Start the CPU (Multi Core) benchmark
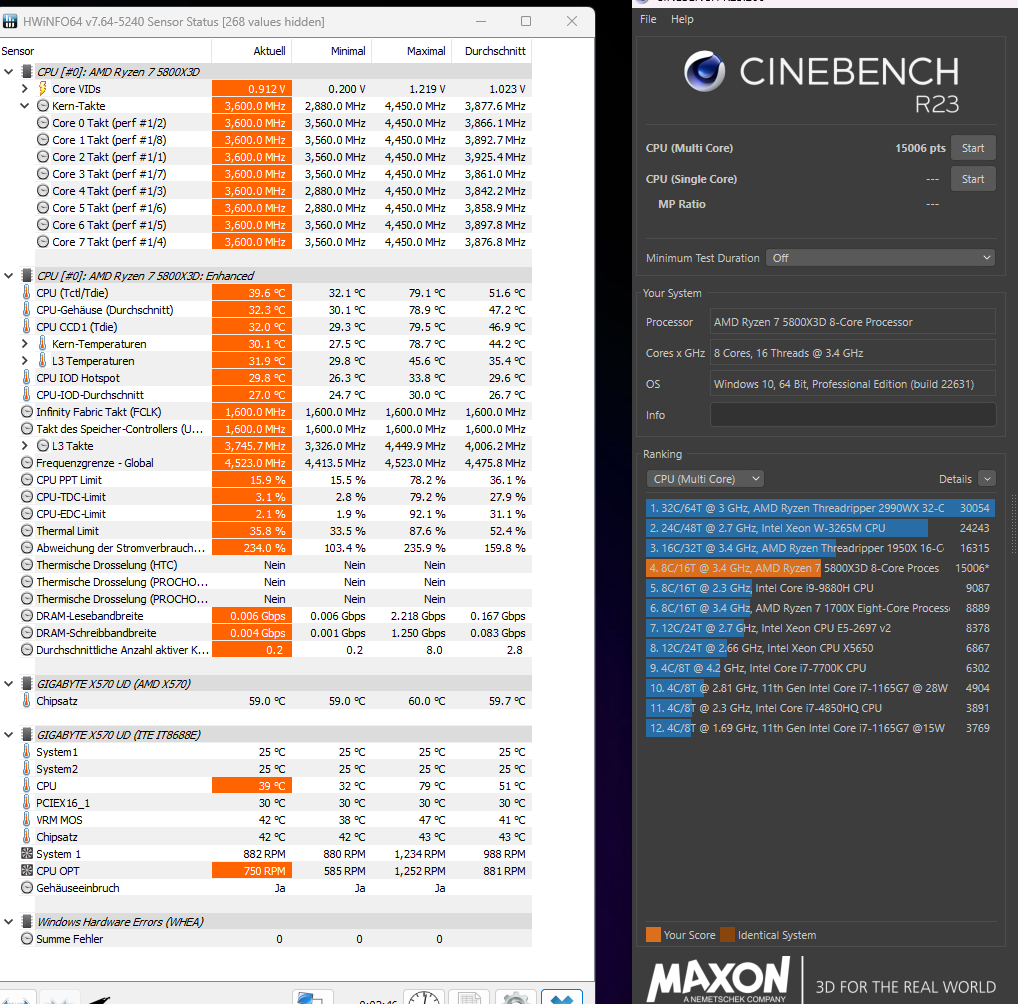1018x1004 pixels. (973, 148)
